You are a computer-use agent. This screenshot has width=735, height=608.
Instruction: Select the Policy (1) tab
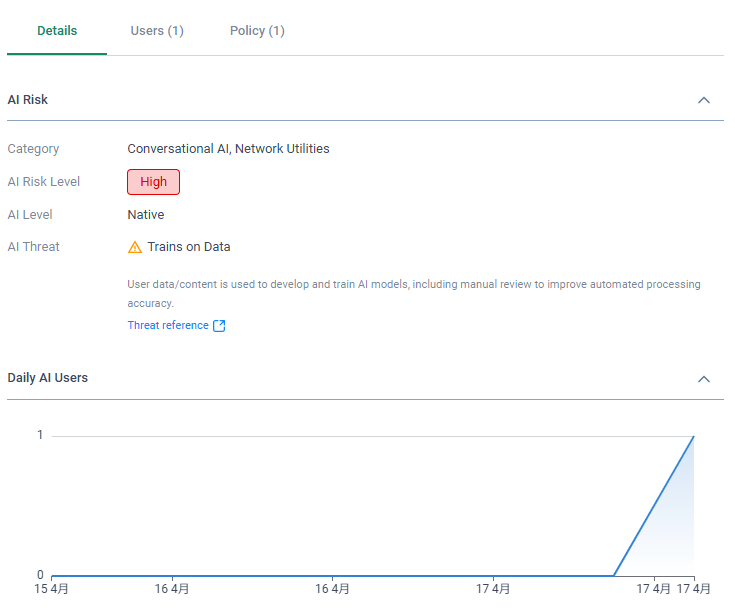click(x=257, y=31)
